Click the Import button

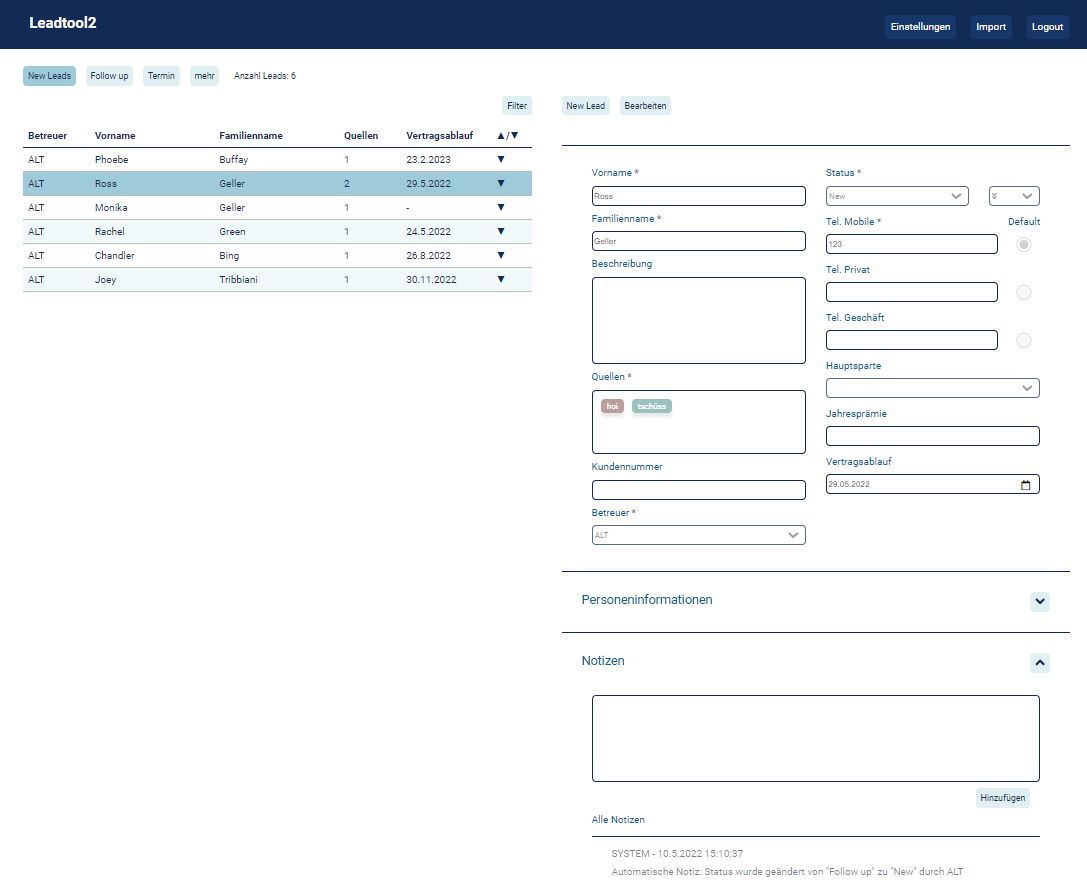pos(991,27)
